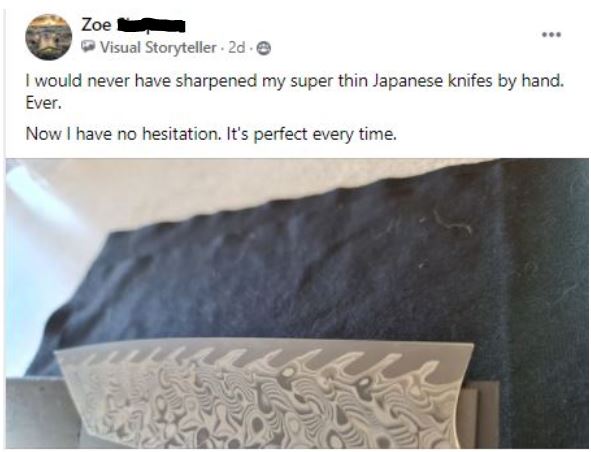591x452 pixels.
Task: Click the 'Ever.' line of the post
Action: (43, 103)
